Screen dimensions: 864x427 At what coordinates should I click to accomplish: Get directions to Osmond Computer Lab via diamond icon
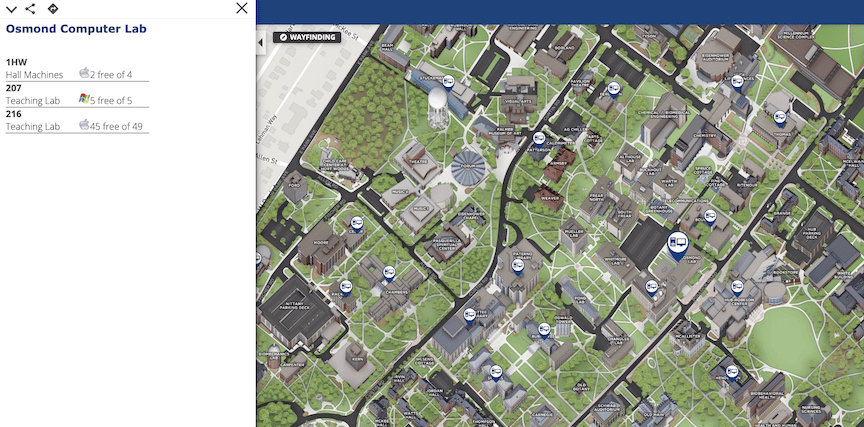52,8
